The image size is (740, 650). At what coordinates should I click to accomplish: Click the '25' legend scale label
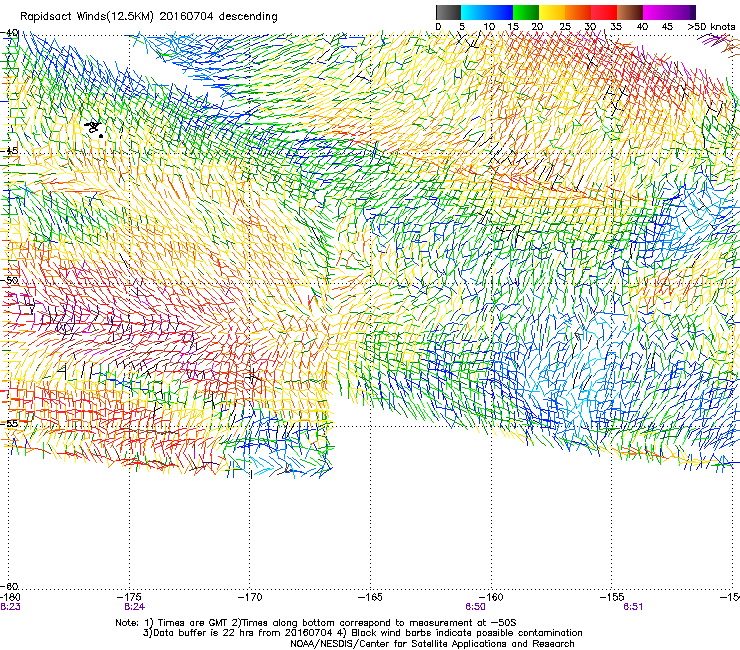tap(565, 27)
